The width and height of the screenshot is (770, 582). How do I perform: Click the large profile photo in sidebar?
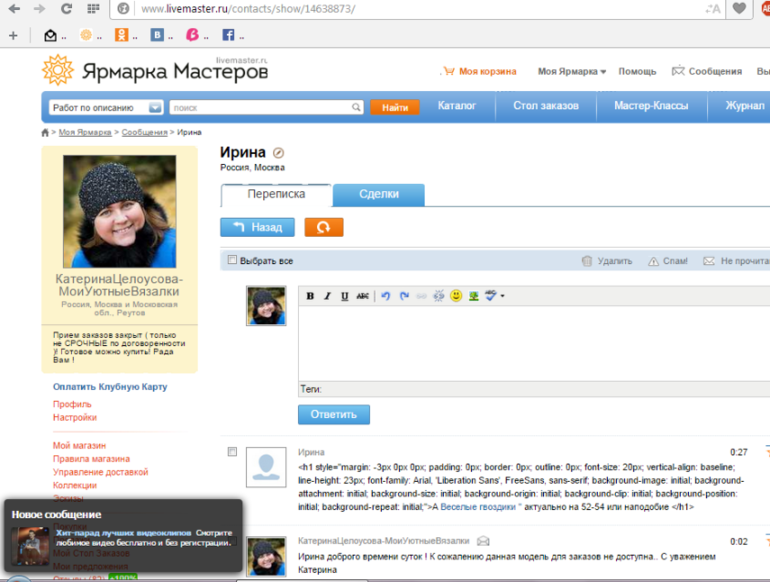pos(119,211)
